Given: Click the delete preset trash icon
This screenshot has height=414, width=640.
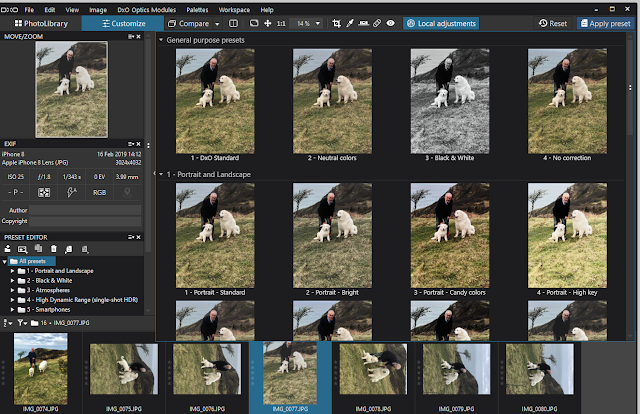Looking at the screenshot, I should [x=54, y=248].
